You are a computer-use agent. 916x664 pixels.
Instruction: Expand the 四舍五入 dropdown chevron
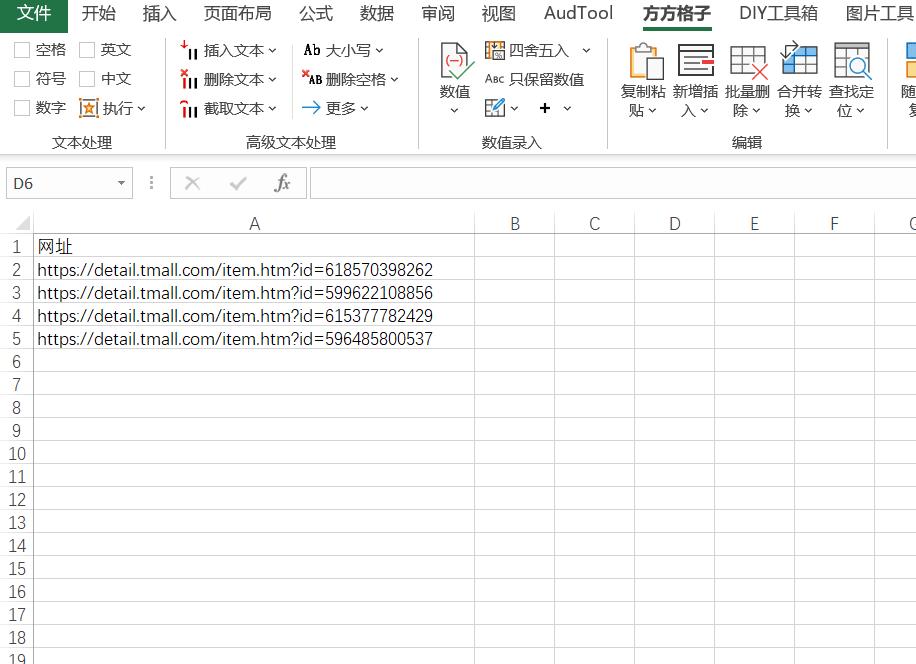click(586, 51)
